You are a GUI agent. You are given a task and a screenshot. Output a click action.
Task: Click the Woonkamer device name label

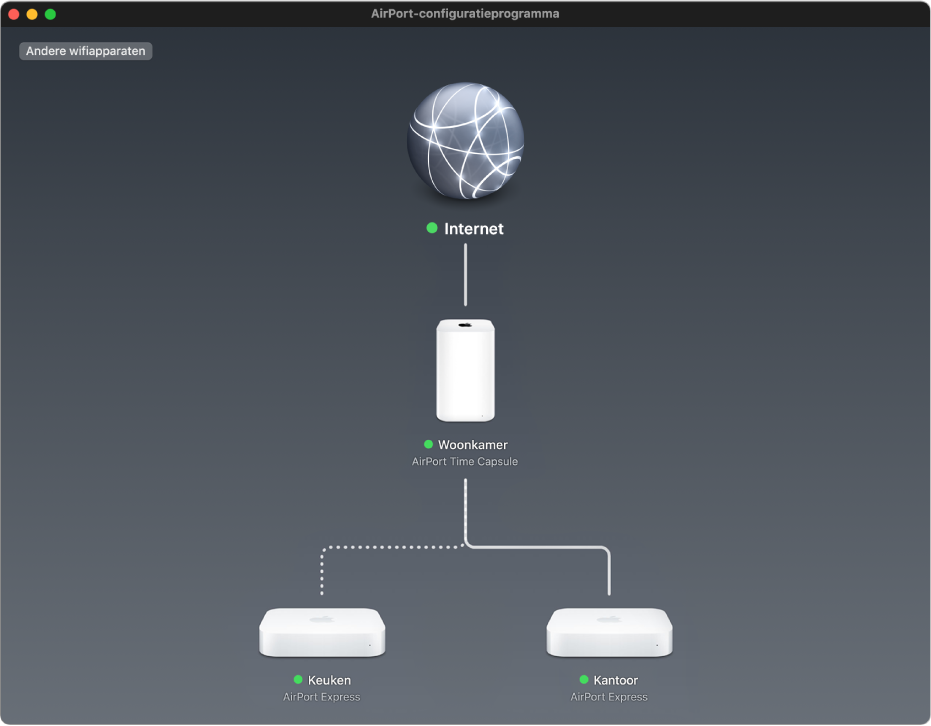pyautogui.click(x=473, y=445)
